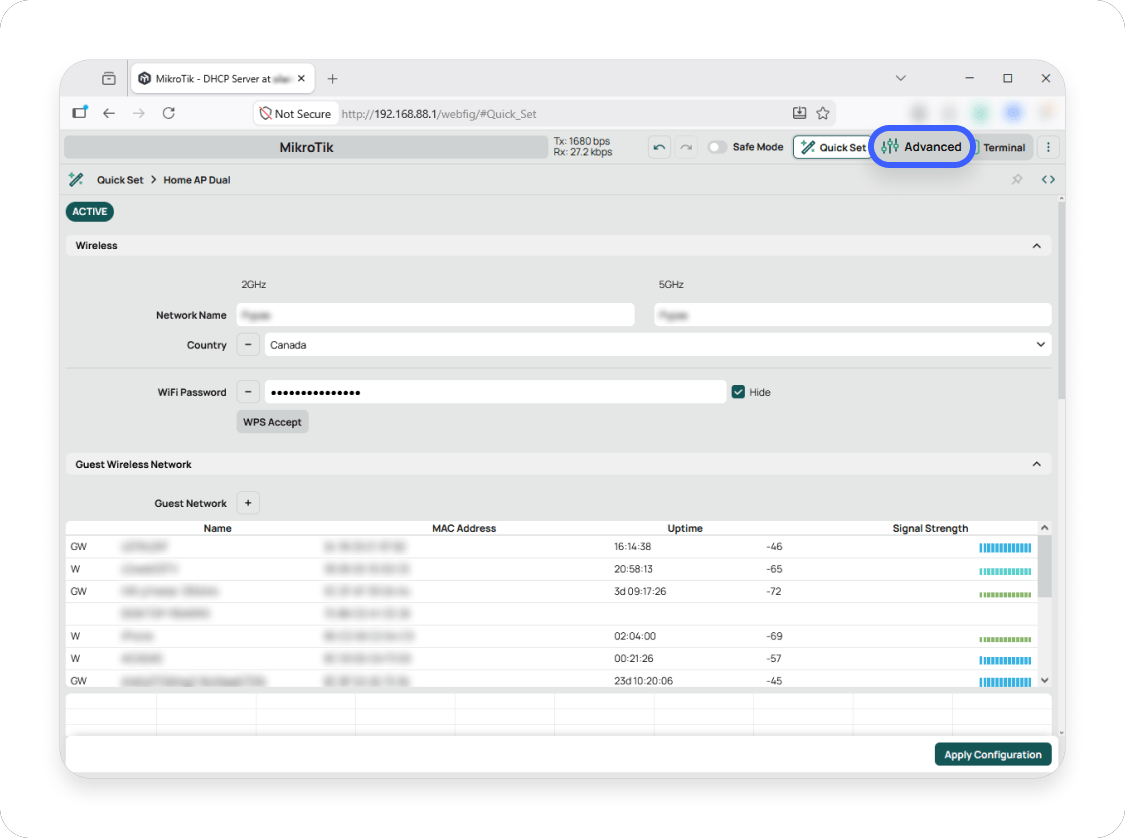
Task: Click the signal strength bar for -65
Action: click(1005, 571)
